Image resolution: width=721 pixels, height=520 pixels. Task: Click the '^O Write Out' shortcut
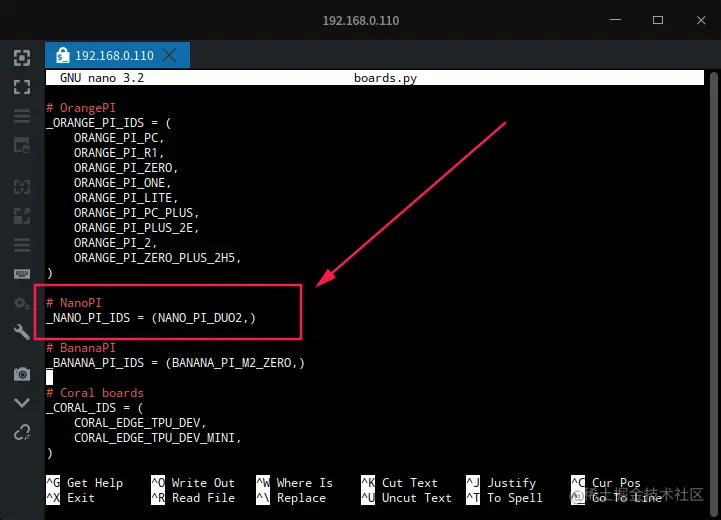(193, 483)
